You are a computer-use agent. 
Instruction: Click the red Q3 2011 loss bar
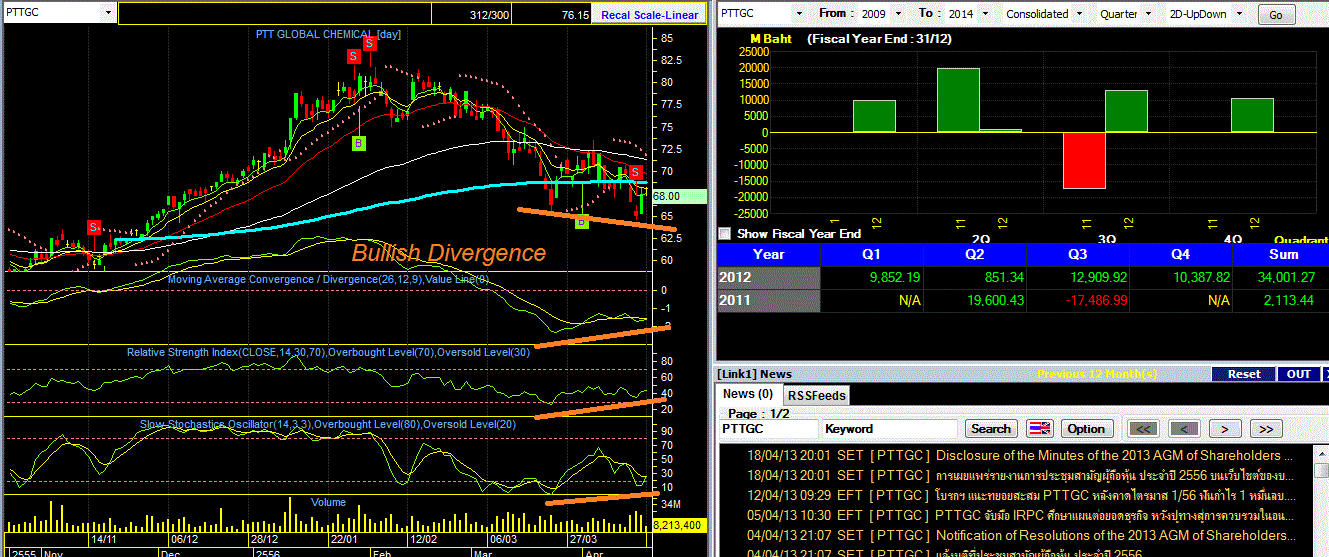pos(1083,160)
